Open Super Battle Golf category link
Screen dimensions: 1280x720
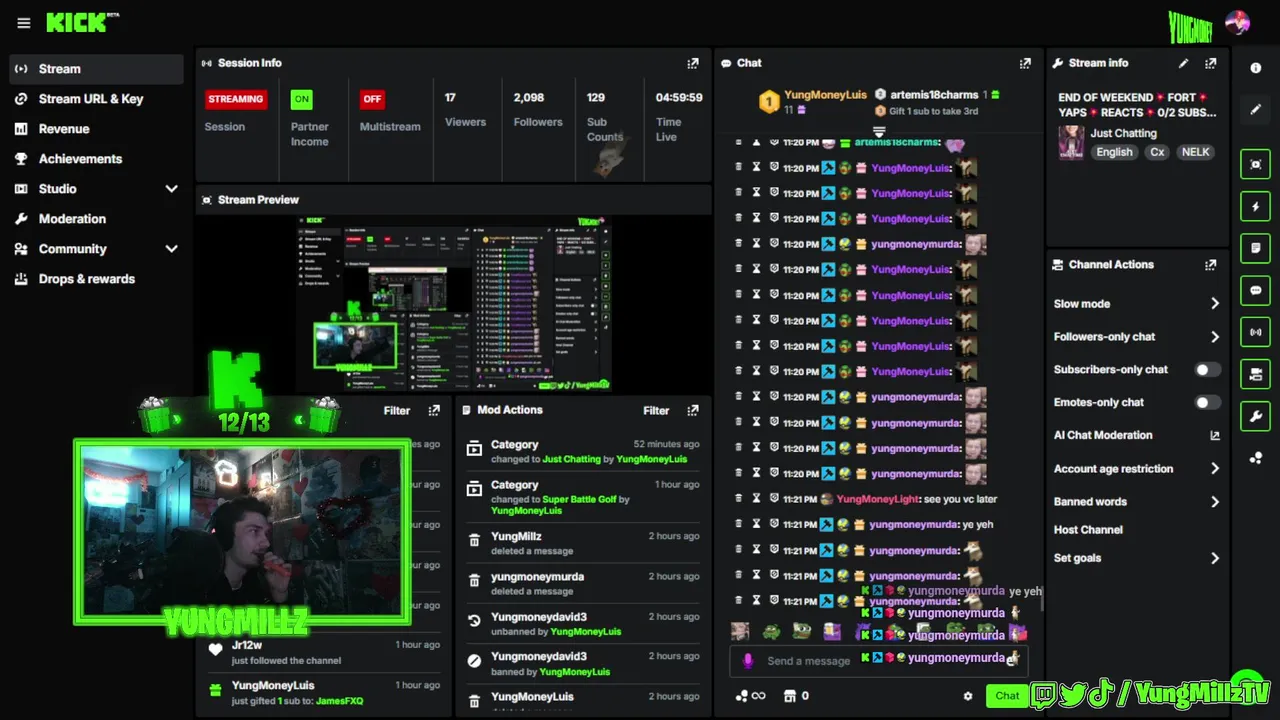pos(579,499)
